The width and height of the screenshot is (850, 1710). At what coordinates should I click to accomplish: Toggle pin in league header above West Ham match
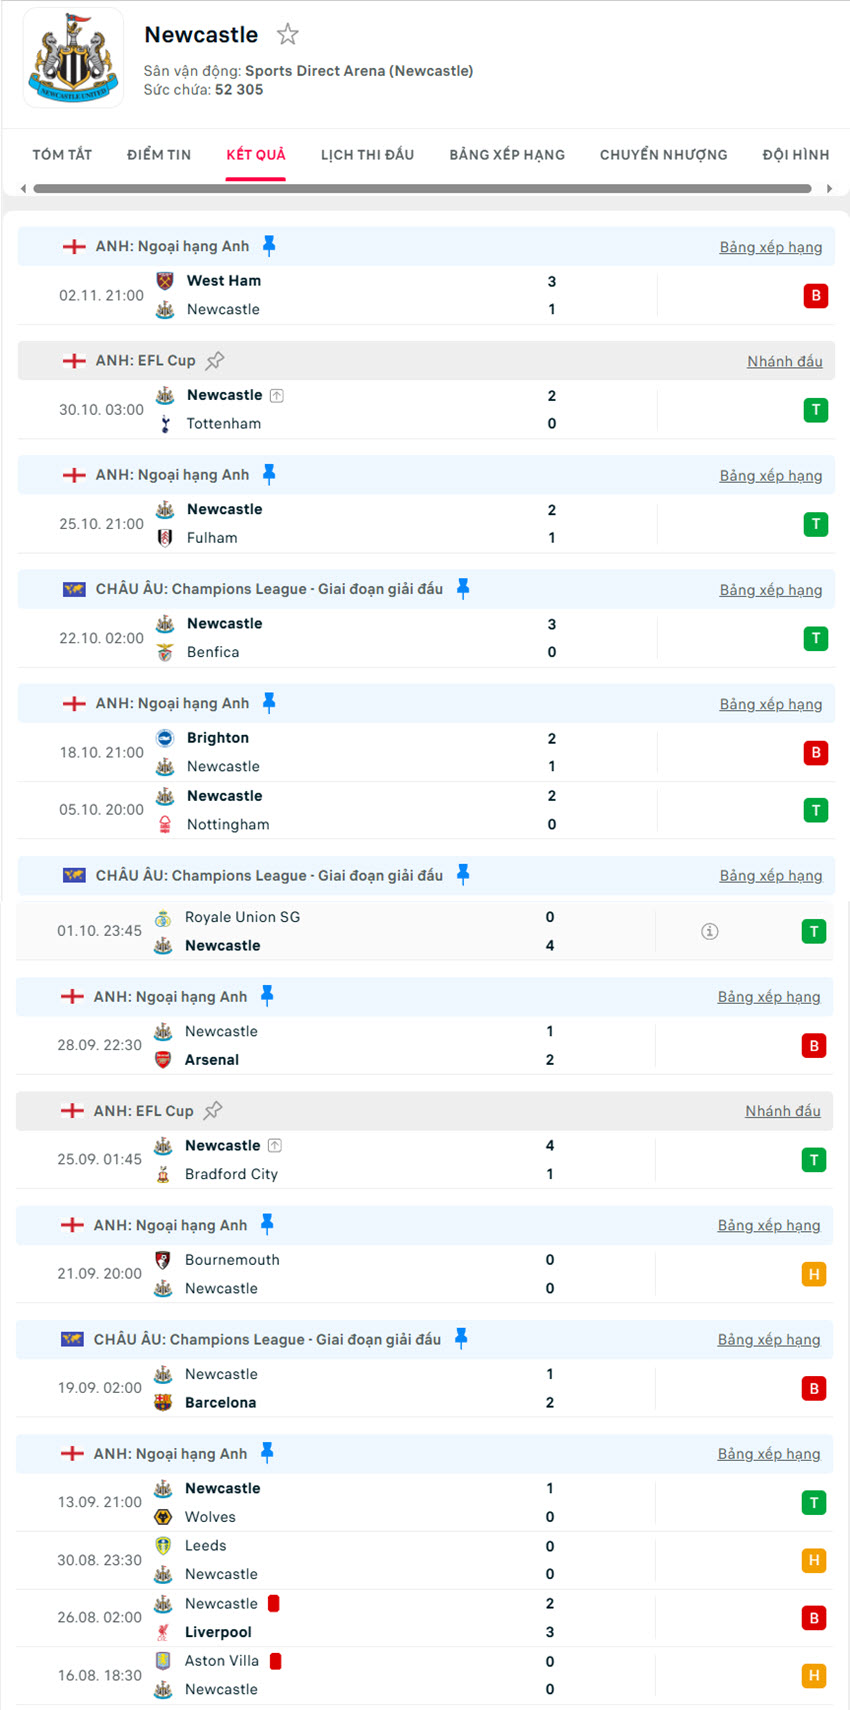(269, 246)
